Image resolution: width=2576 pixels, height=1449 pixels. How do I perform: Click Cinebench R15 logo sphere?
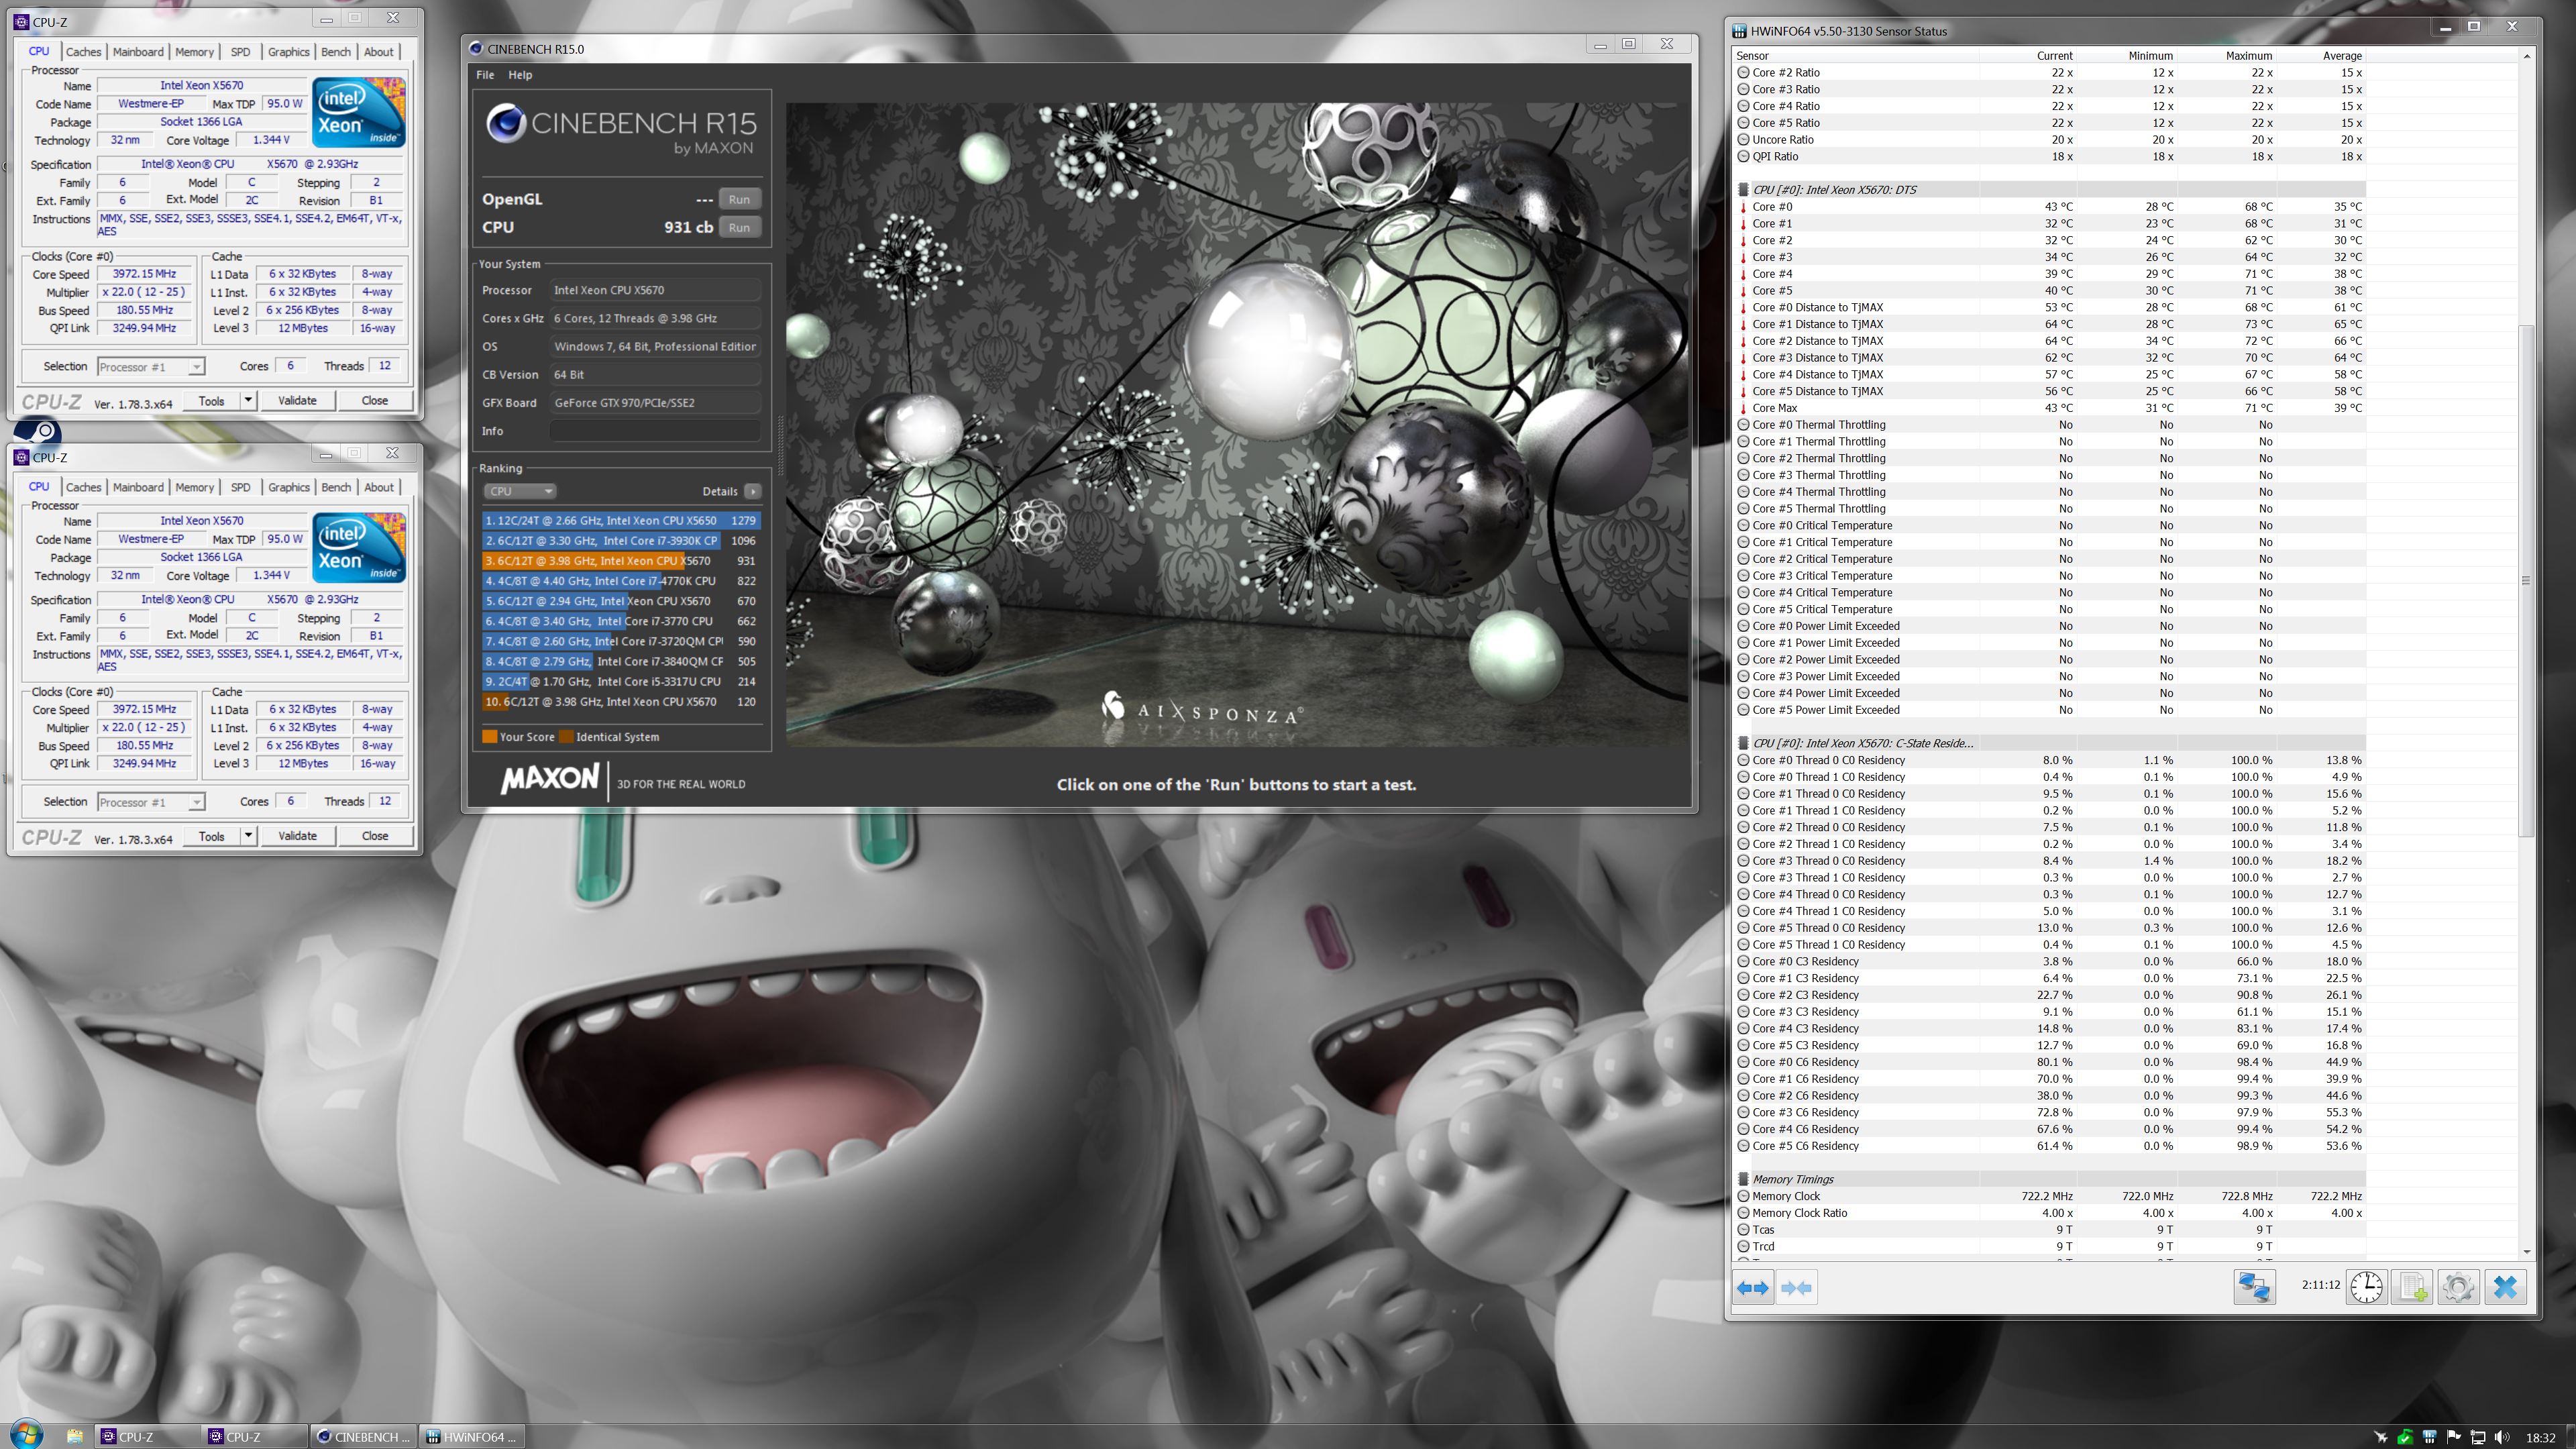506,124
